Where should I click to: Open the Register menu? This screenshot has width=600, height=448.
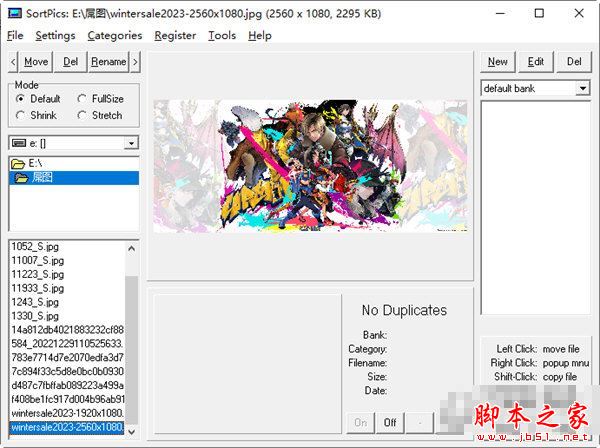click(175, 36)
